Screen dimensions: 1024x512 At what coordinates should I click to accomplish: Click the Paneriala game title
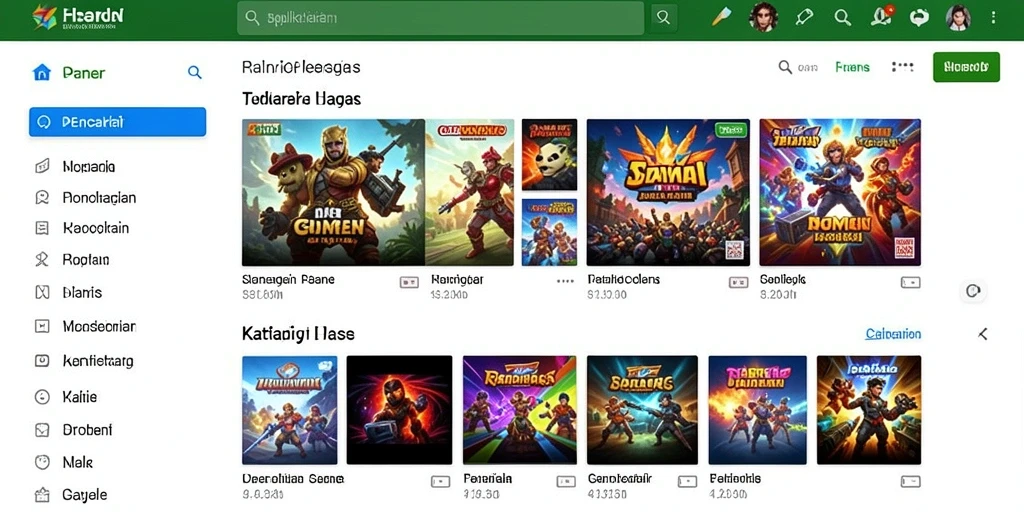coord(488,479)
